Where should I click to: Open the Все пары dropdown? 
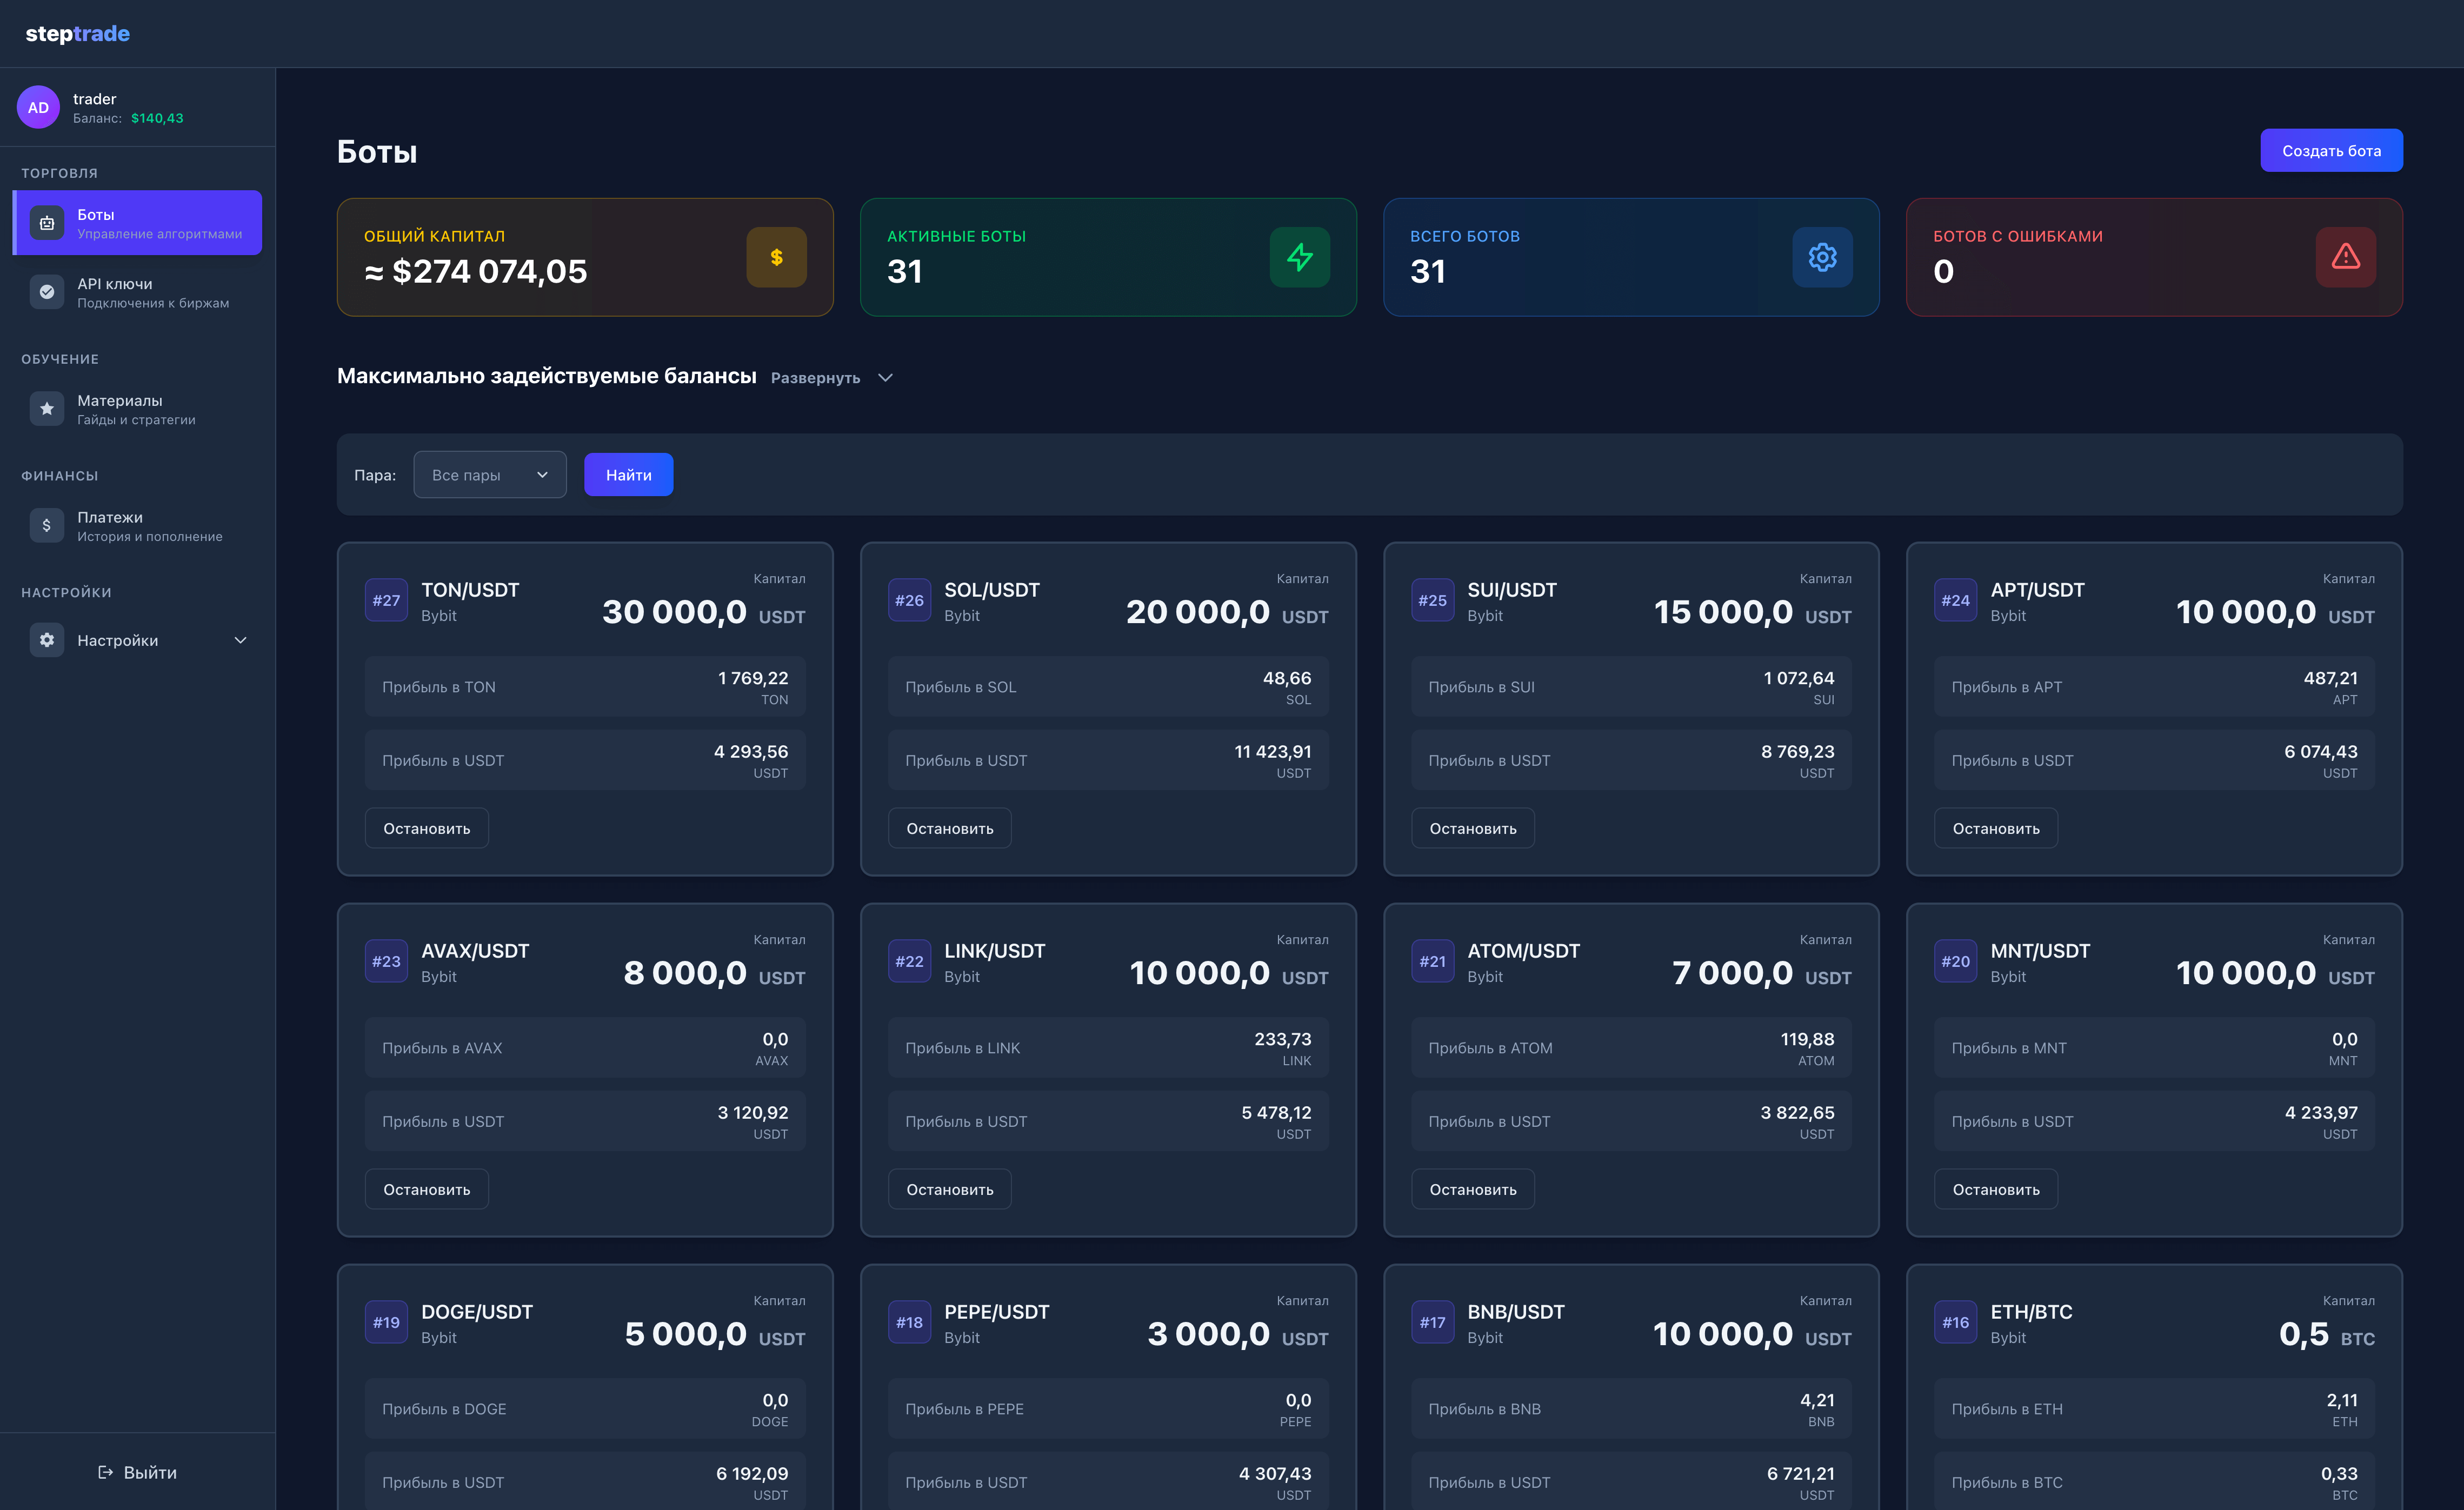click(x=489, y=474)
